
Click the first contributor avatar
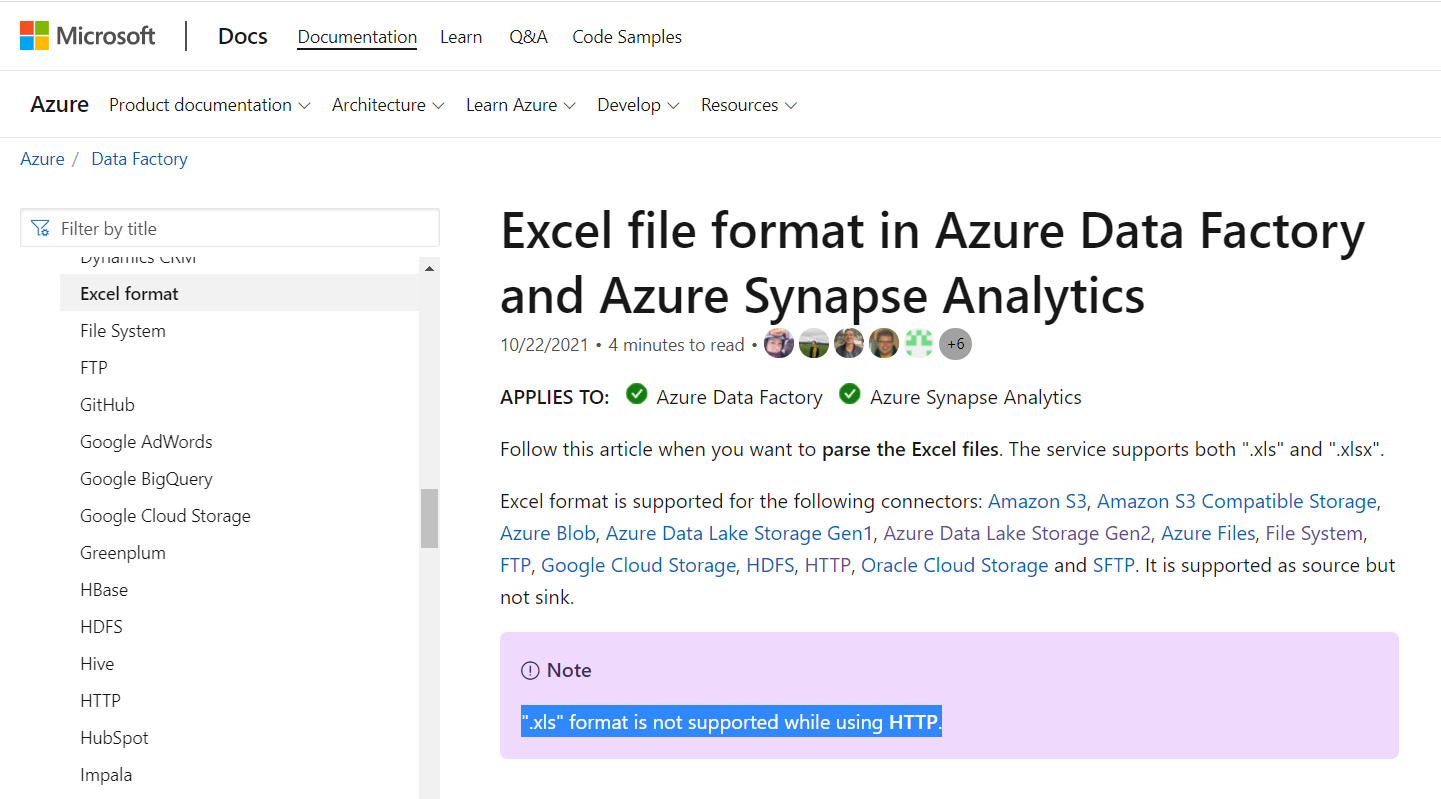coord(779,344)
